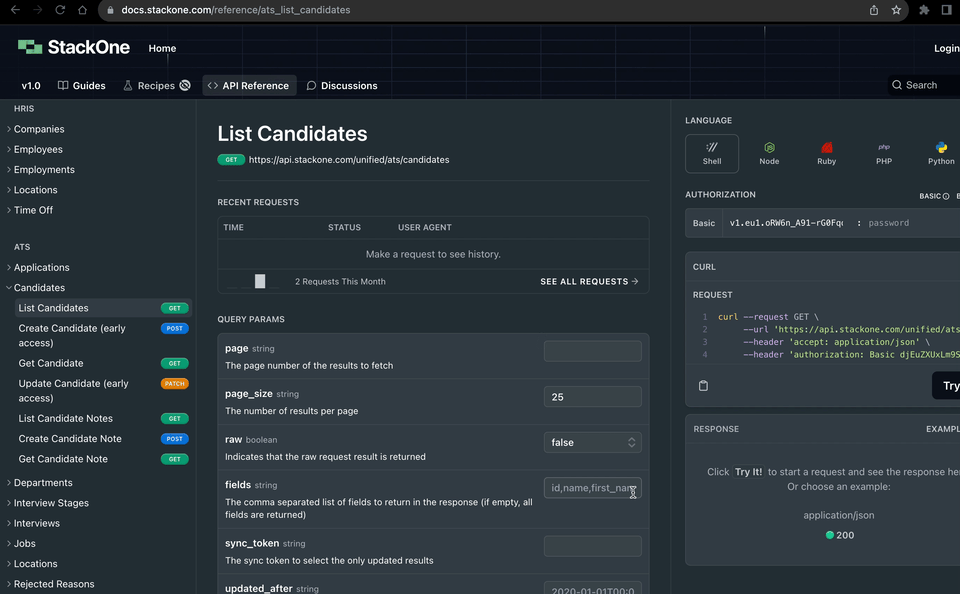Click the page_size input field
The height and width of the screenshot is (594, 960).
pos(593,396)
